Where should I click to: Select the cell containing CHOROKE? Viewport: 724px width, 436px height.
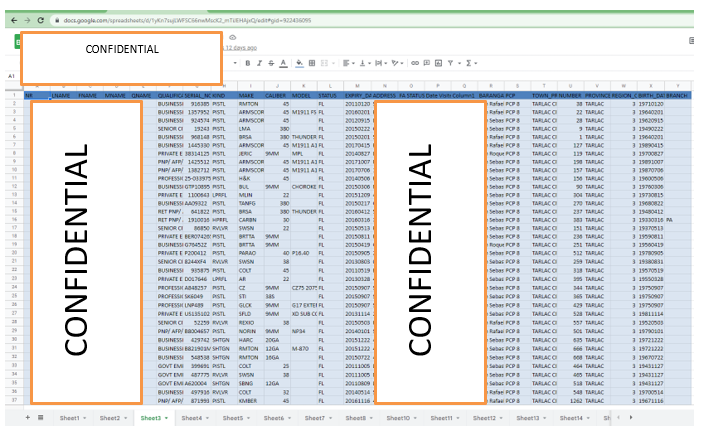(x=304, y=187)
